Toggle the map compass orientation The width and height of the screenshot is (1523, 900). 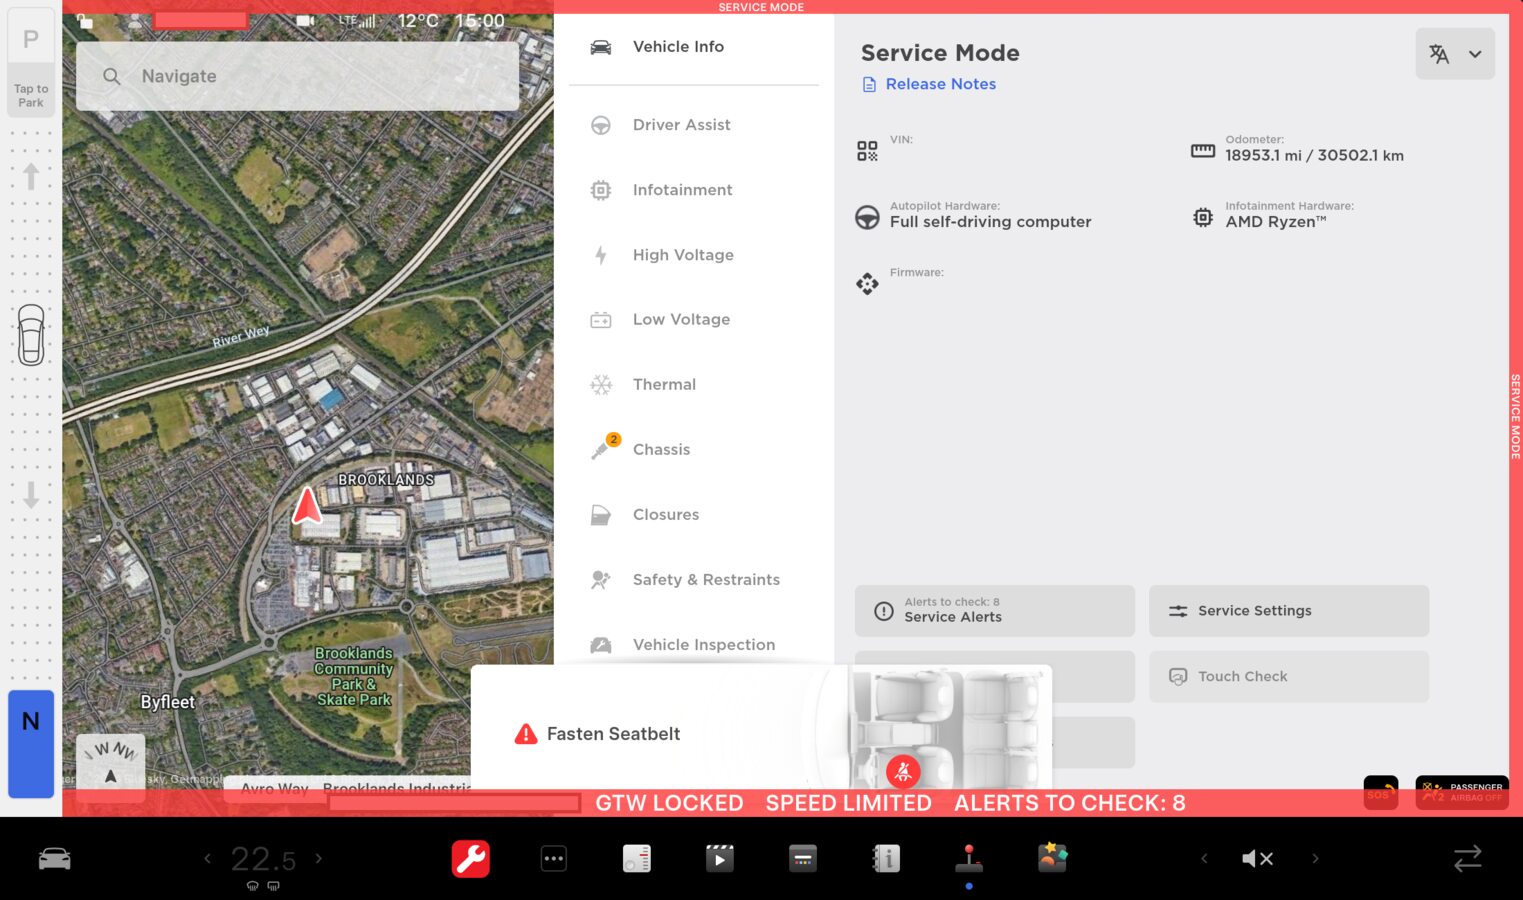click(110, 765)
